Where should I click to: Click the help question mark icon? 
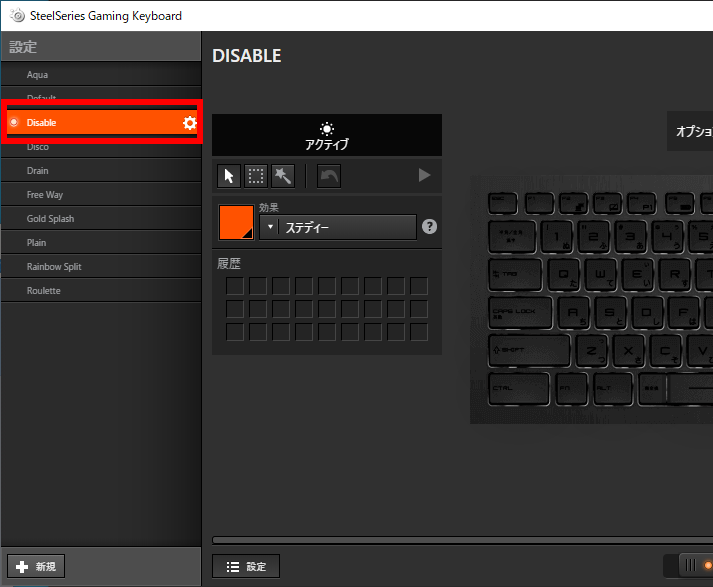tap(429, 226)
